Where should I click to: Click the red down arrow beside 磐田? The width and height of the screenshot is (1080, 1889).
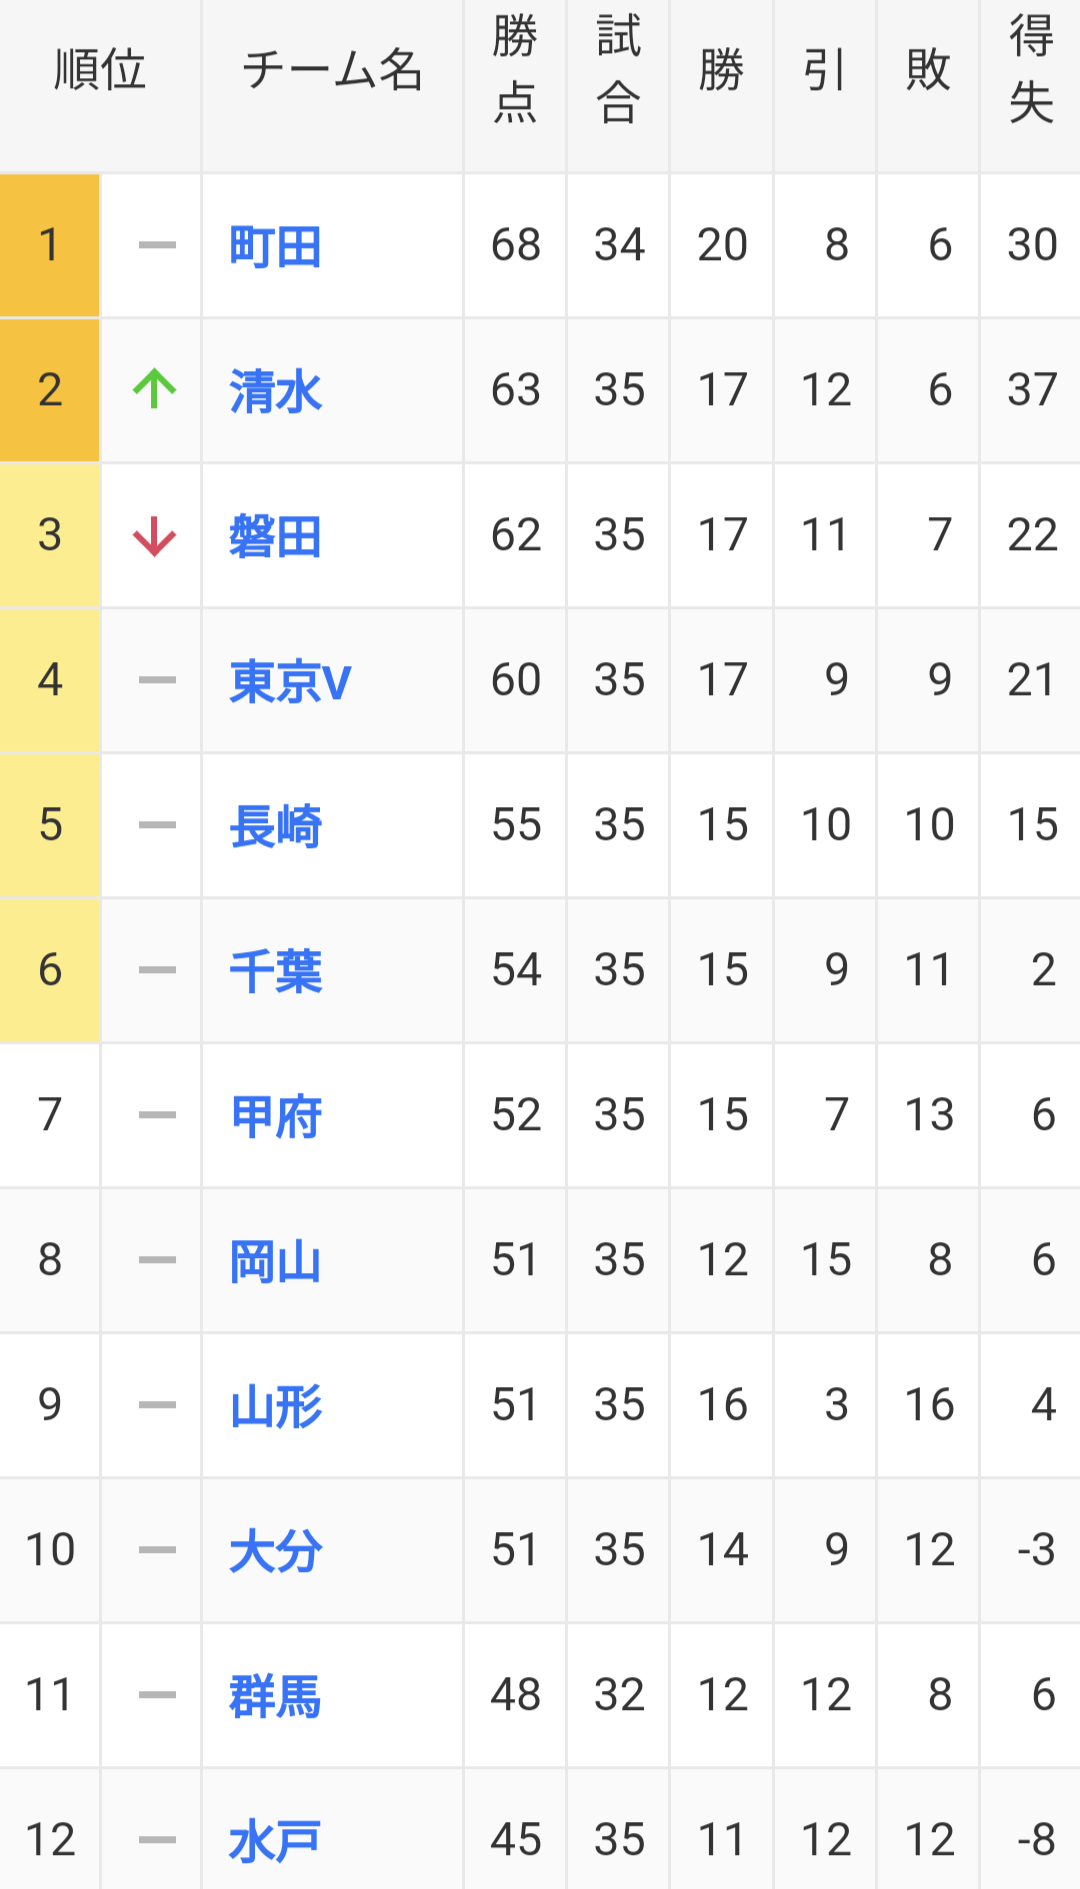coord(155,536)
